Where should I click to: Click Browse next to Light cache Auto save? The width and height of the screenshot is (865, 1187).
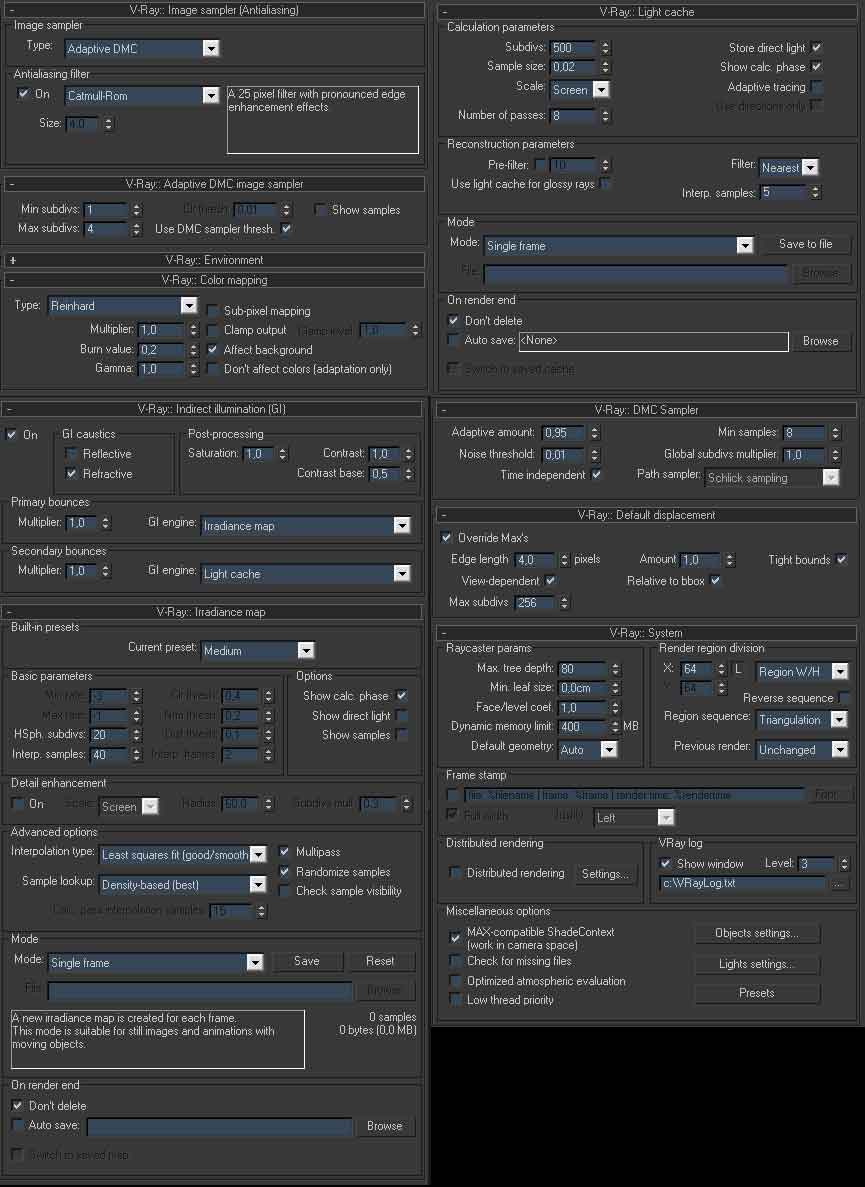point(820,341)
